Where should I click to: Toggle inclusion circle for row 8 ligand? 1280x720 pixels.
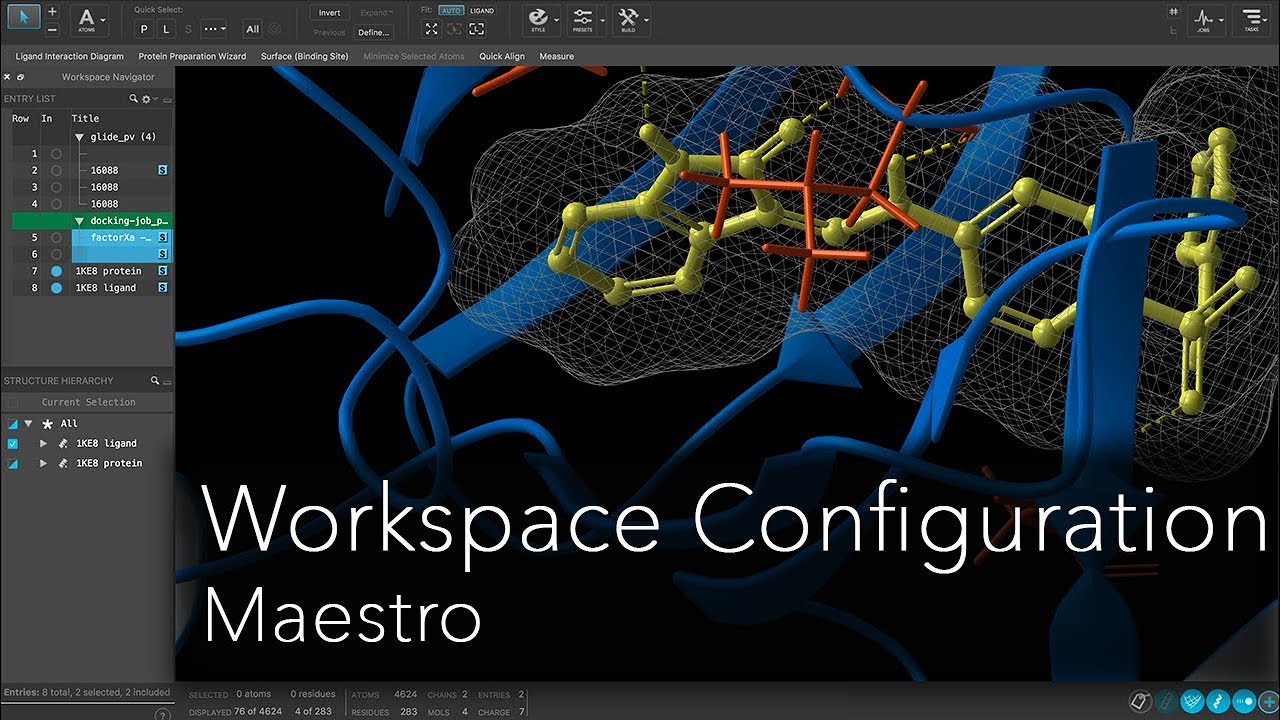click(x=56, y=288)
